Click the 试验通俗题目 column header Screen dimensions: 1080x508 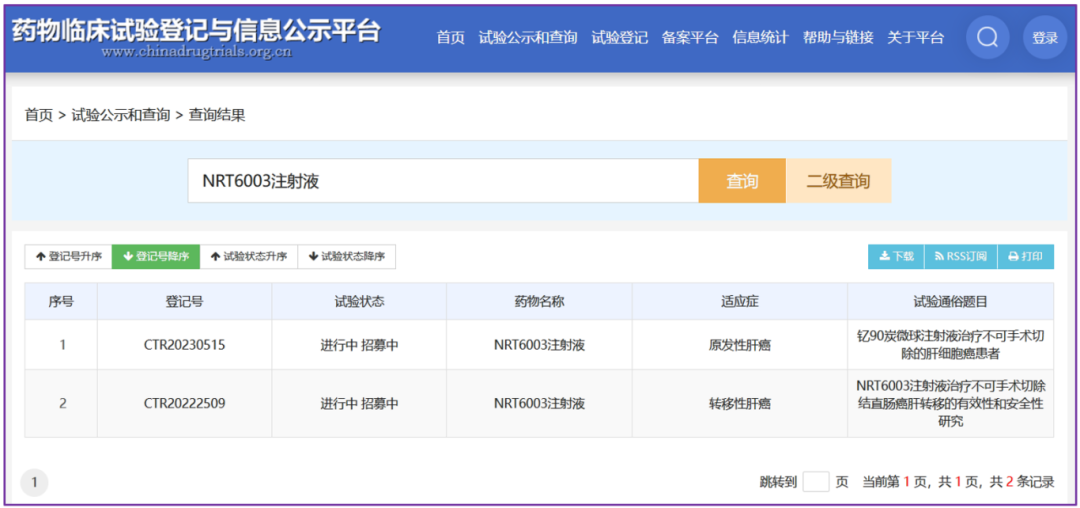951,301
